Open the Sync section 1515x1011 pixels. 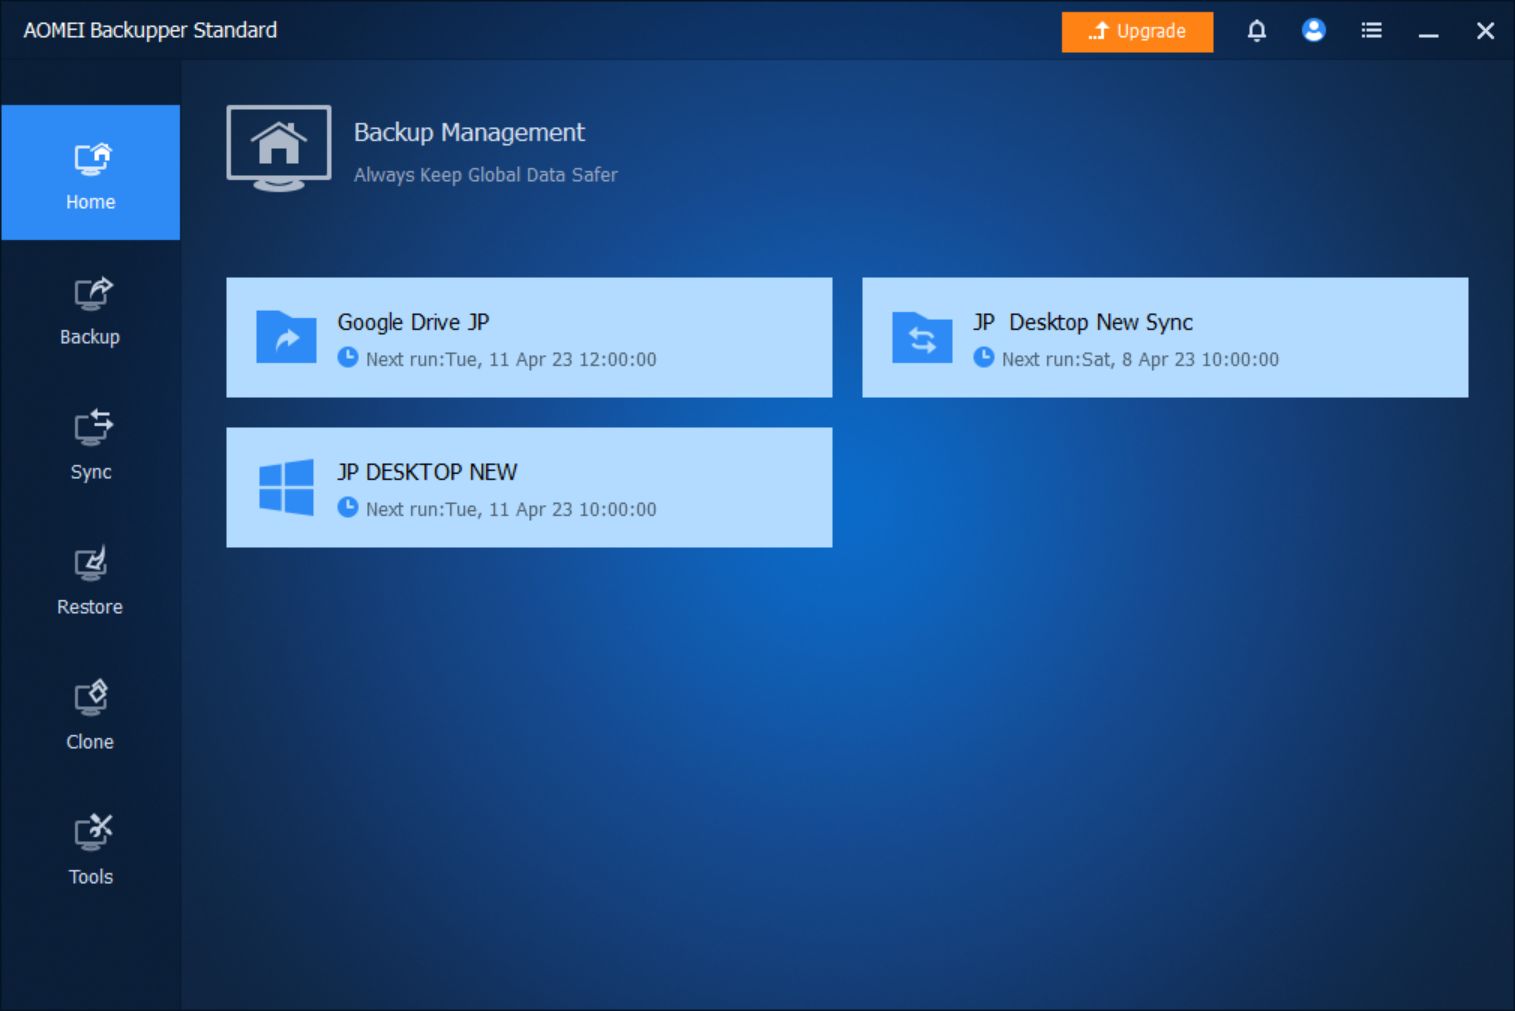tap(90, 446)
